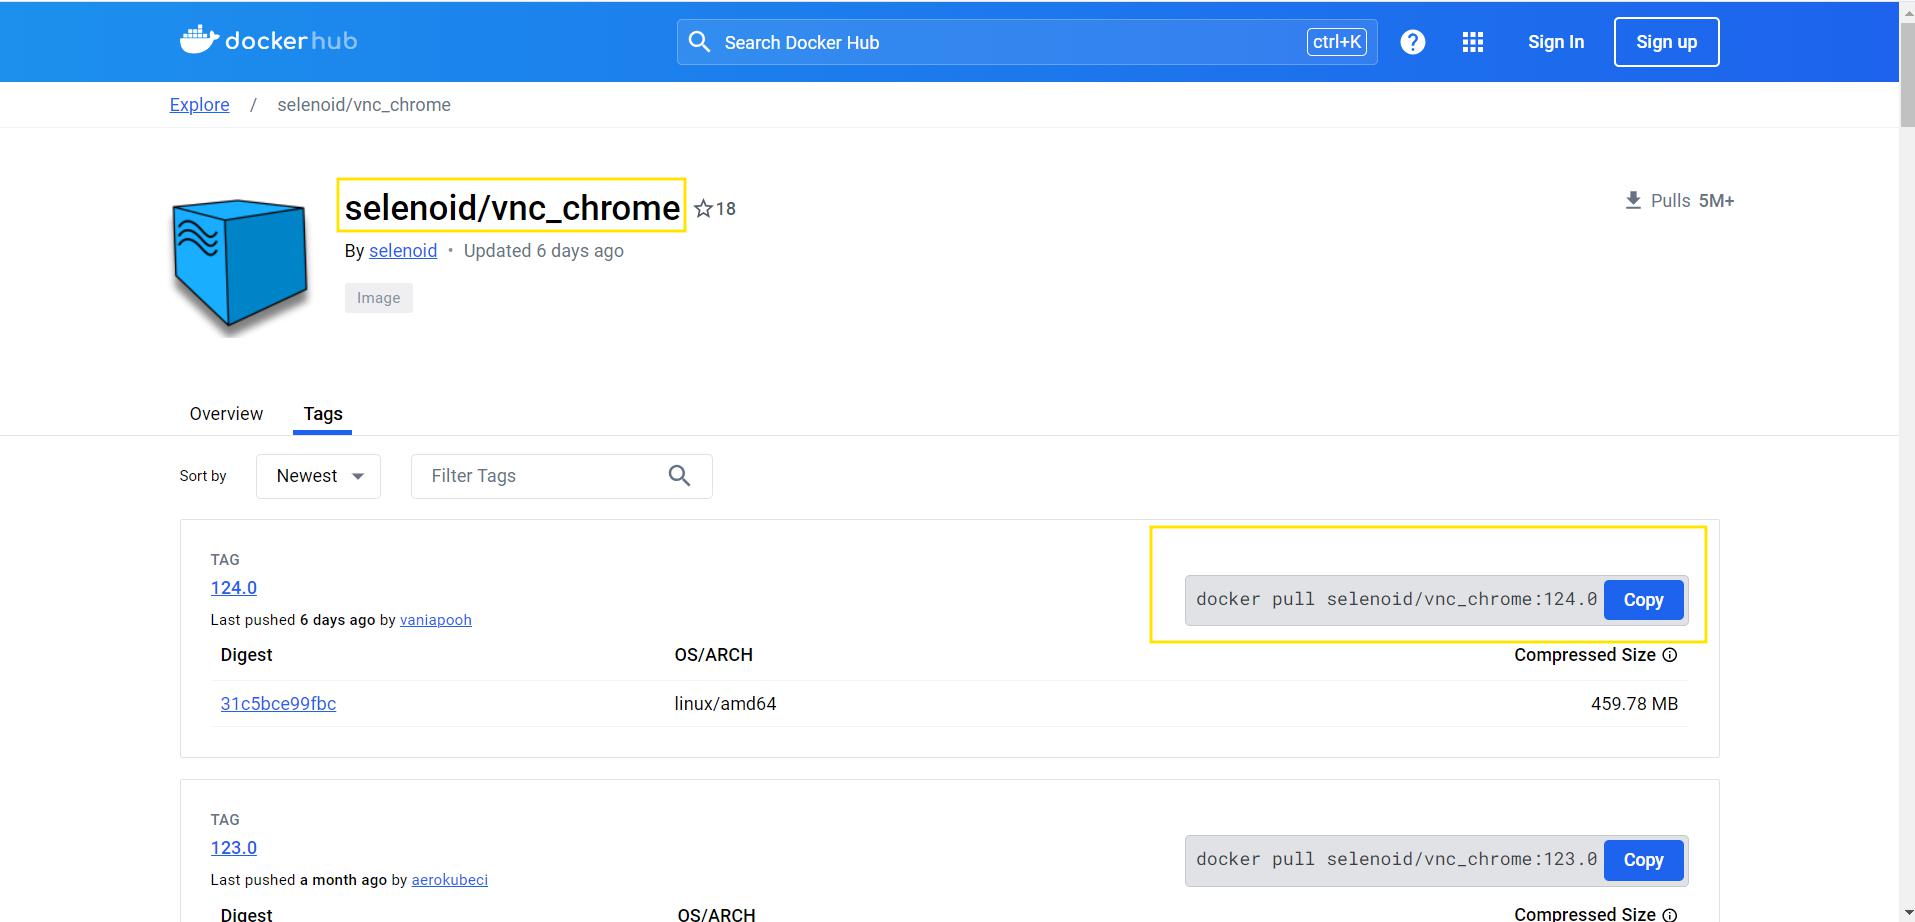Click the search magnifier in header
This screenshot has width=1915, height=922.
pos(700,42)
